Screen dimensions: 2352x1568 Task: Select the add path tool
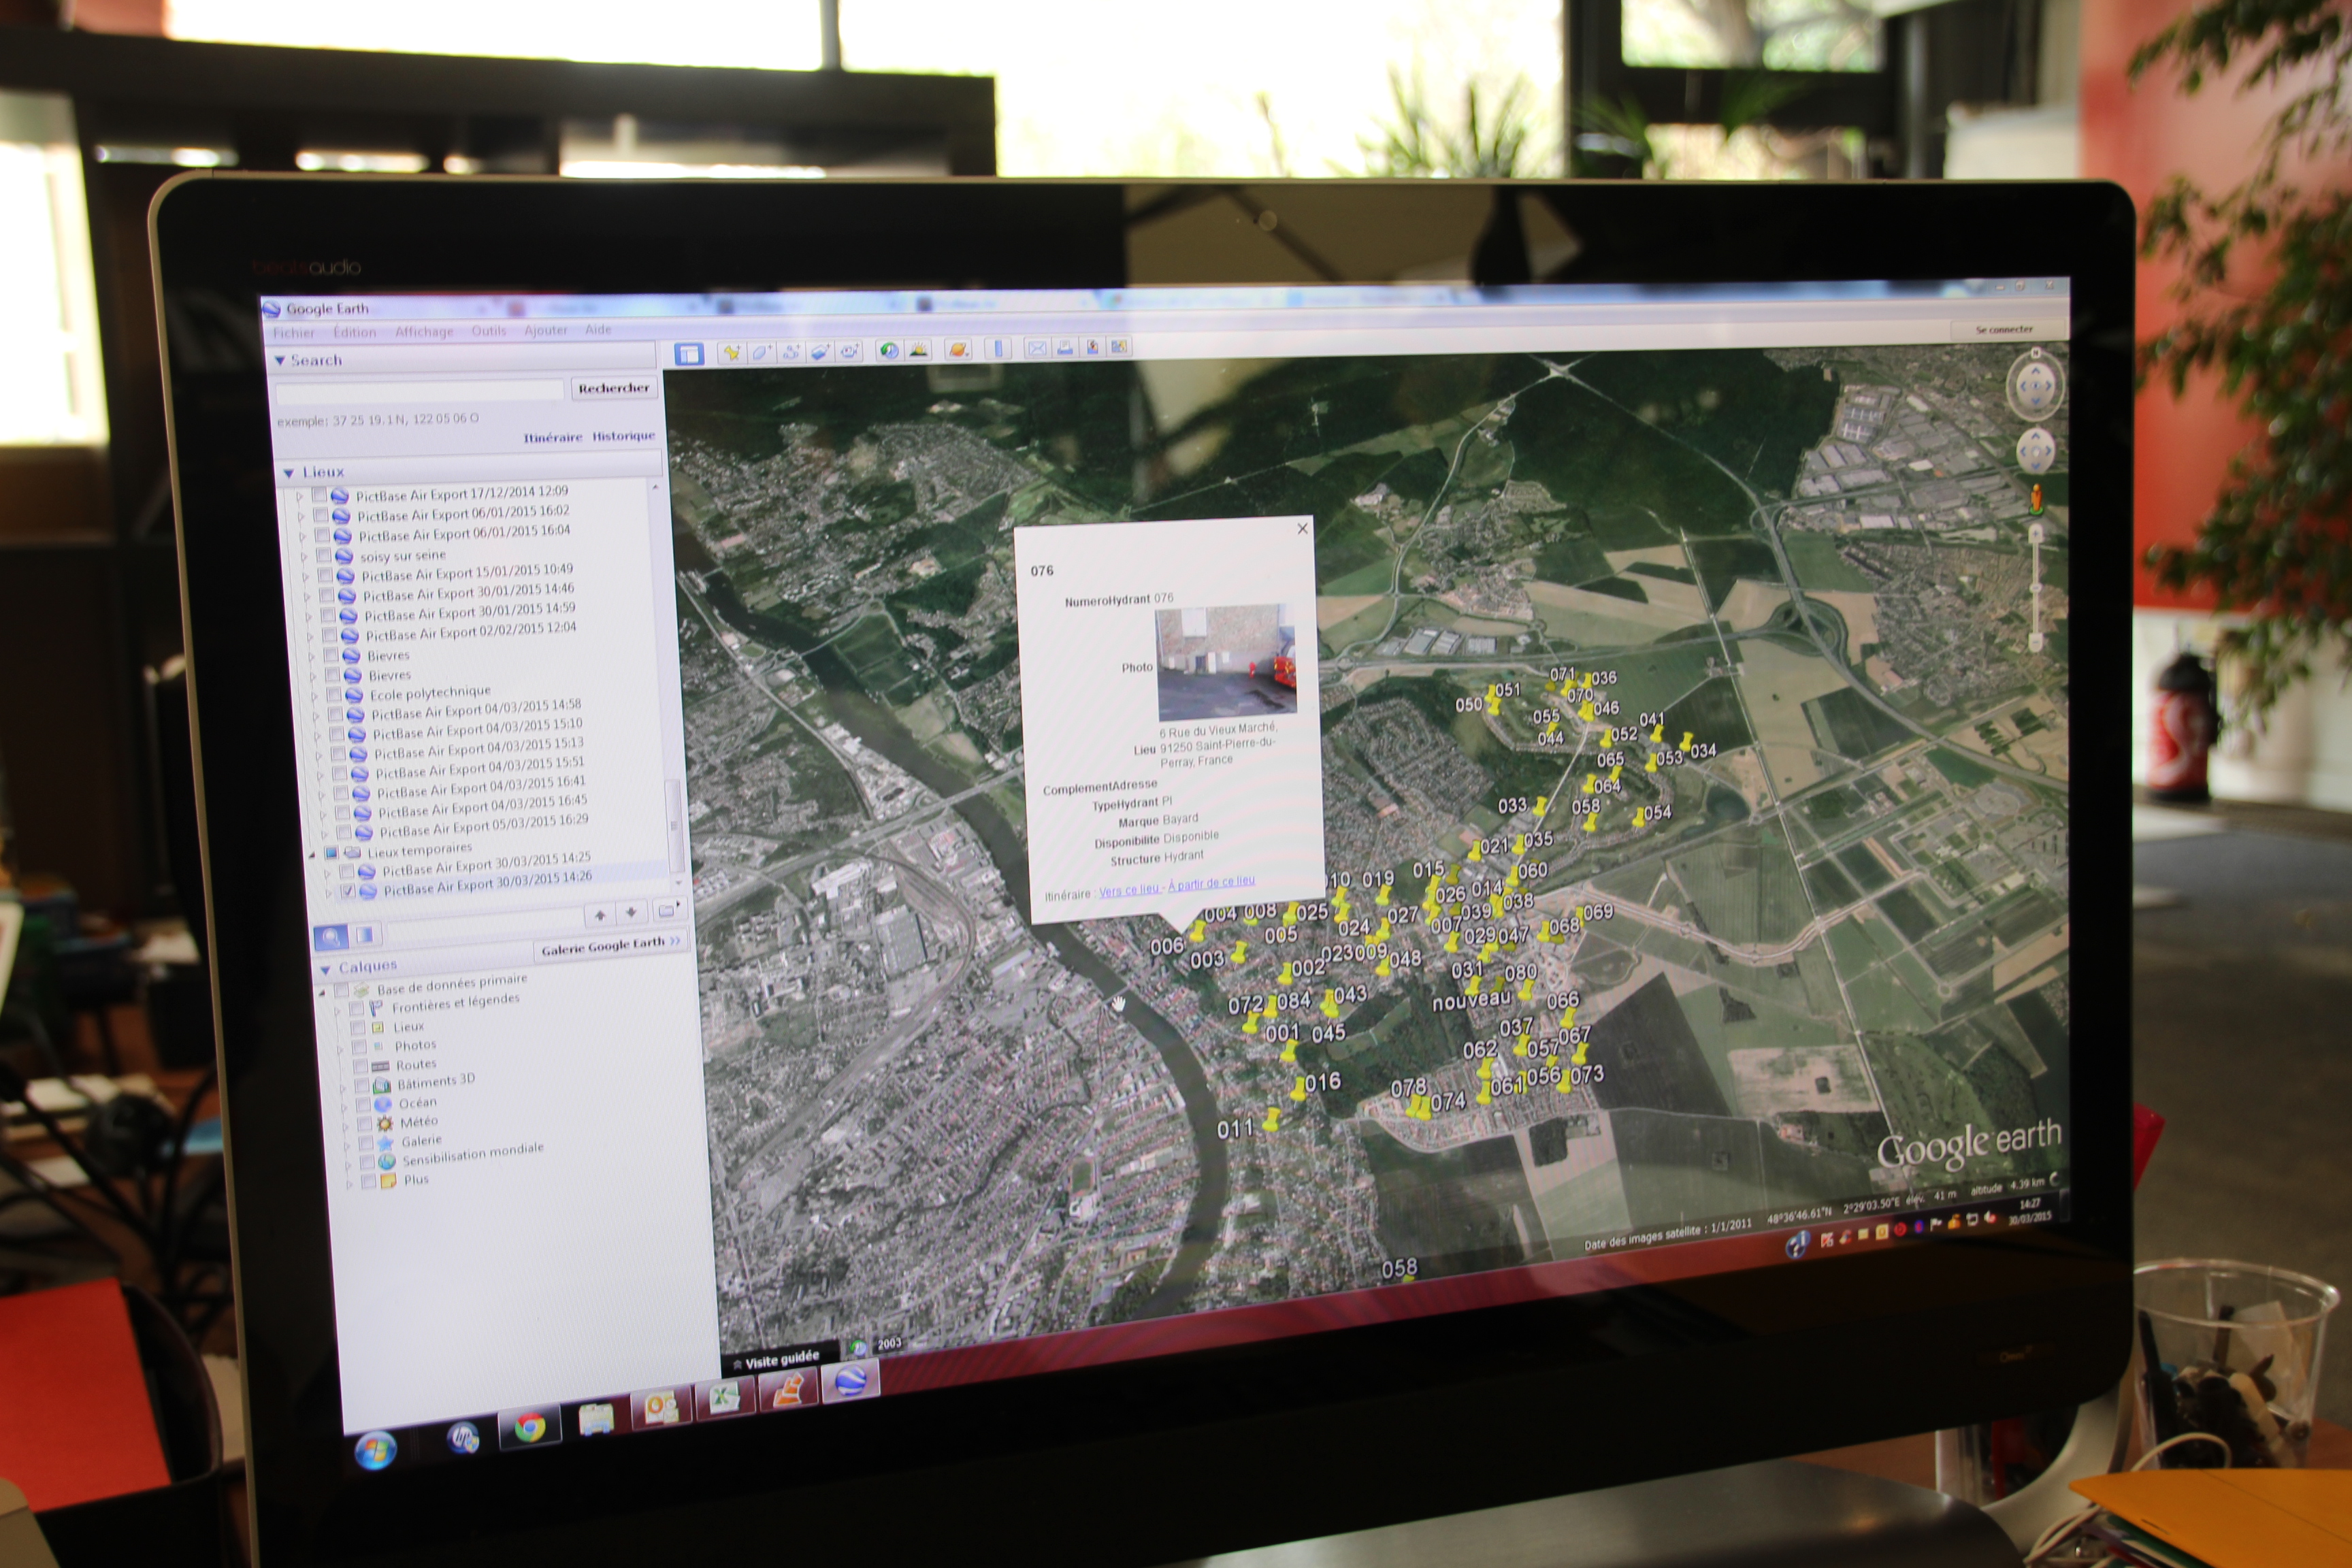click(x=791, y=351)
